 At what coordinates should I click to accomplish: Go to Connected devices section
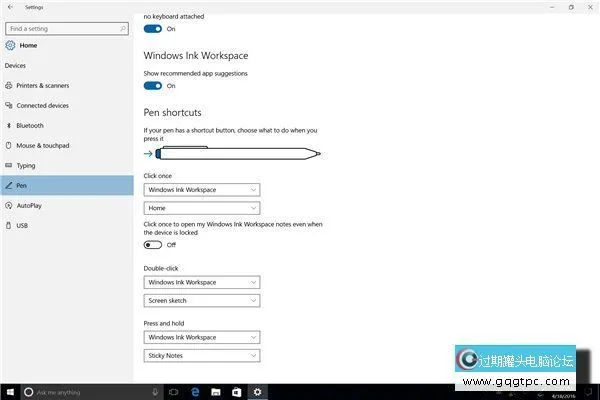pos(42,106)
